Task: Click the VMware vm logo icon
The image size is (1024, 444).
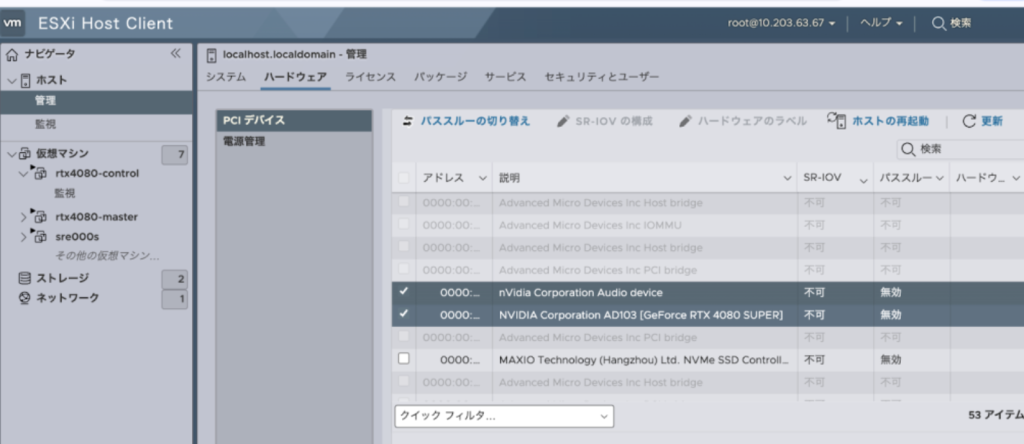Action: (15, 23)
